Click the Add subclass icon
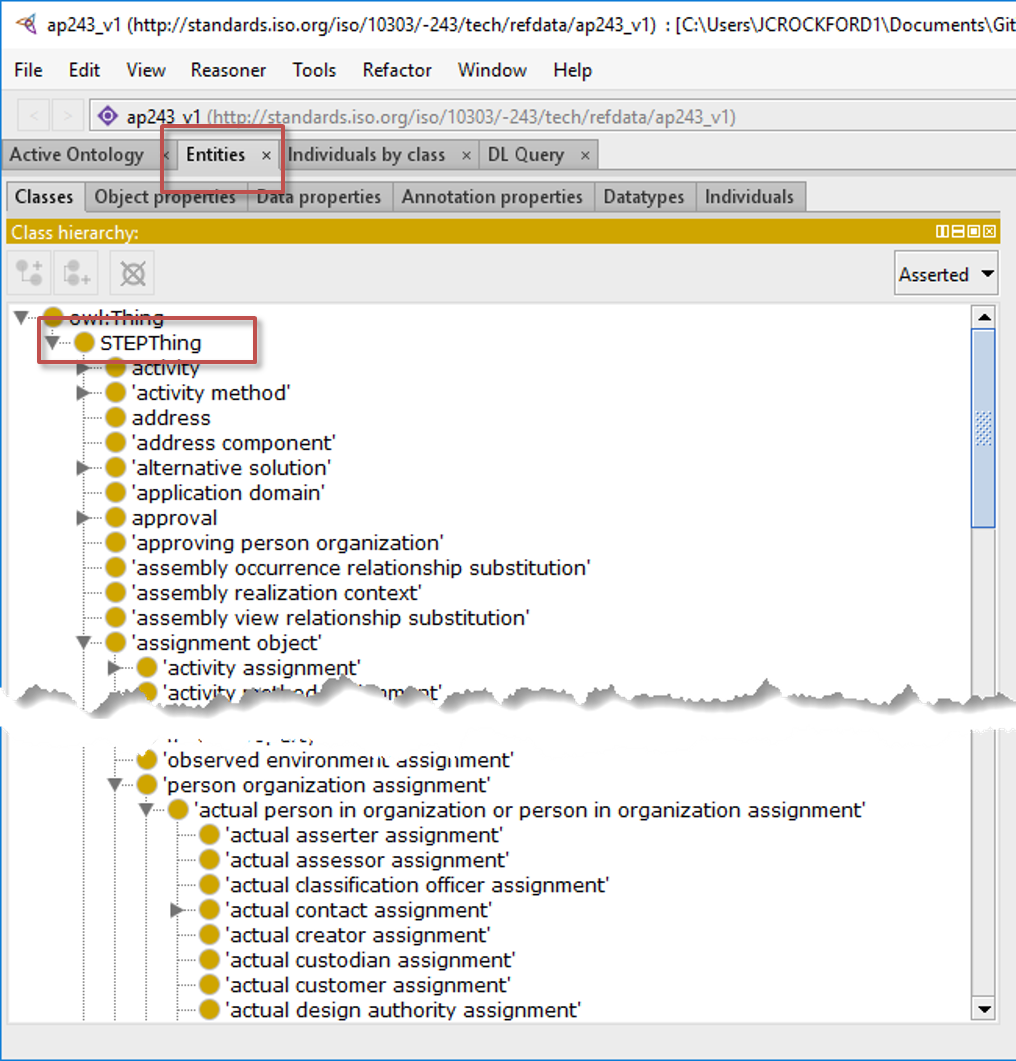Image resolution: width=1016 pixels, height=1061 pixels. pyautogui.click(x=30, y=273)
